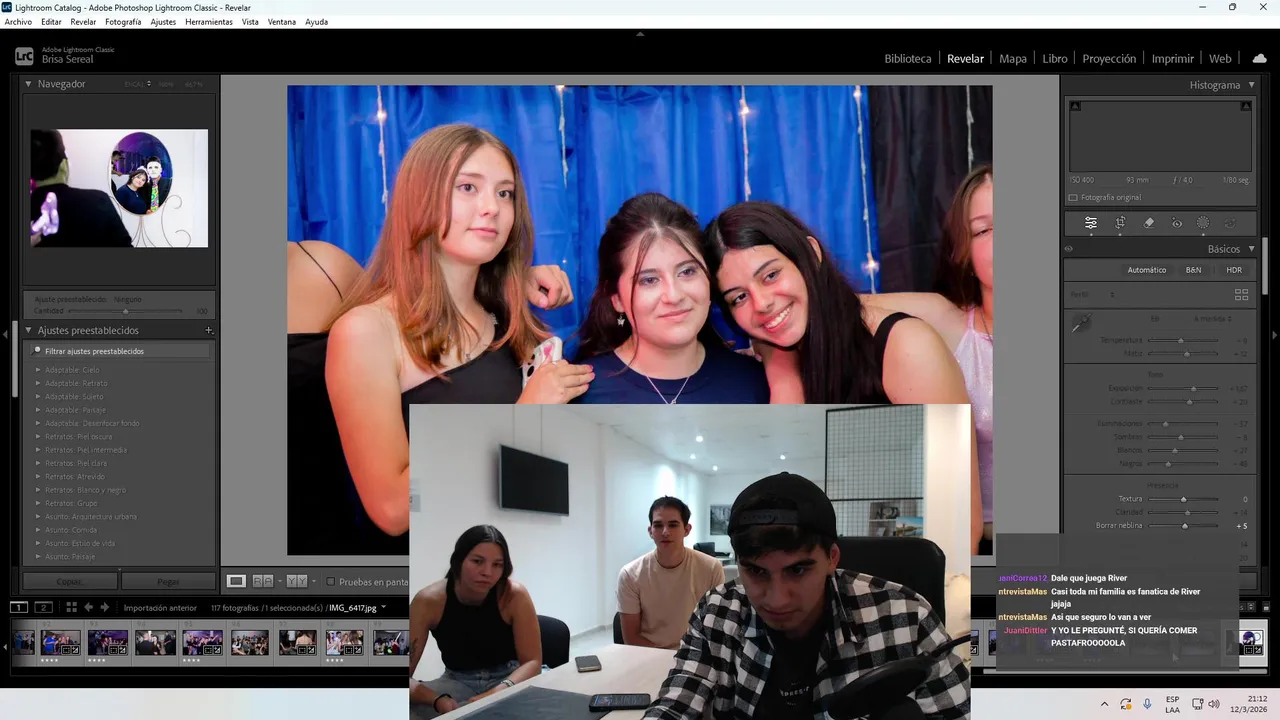This screenshot has height=720, width=1280.
Task: Switch to the R|A reference view
Action: click(263, 581)
